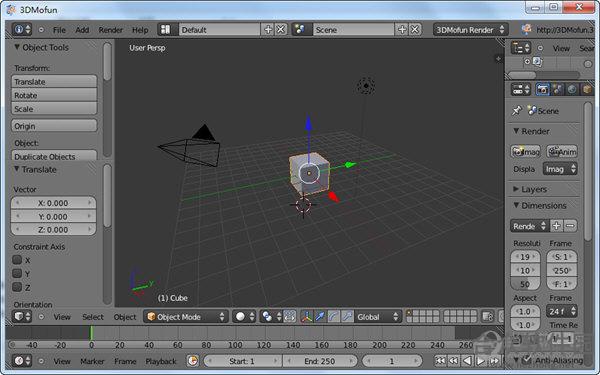Open the viewport shading sphere selector

245,317
